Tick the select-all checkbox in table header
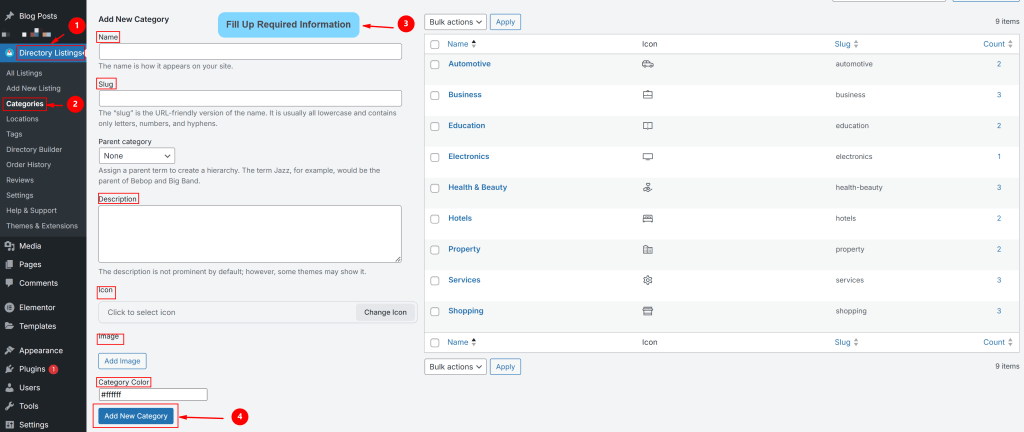This screenshot has width=1024, height=432. point(435,44)
